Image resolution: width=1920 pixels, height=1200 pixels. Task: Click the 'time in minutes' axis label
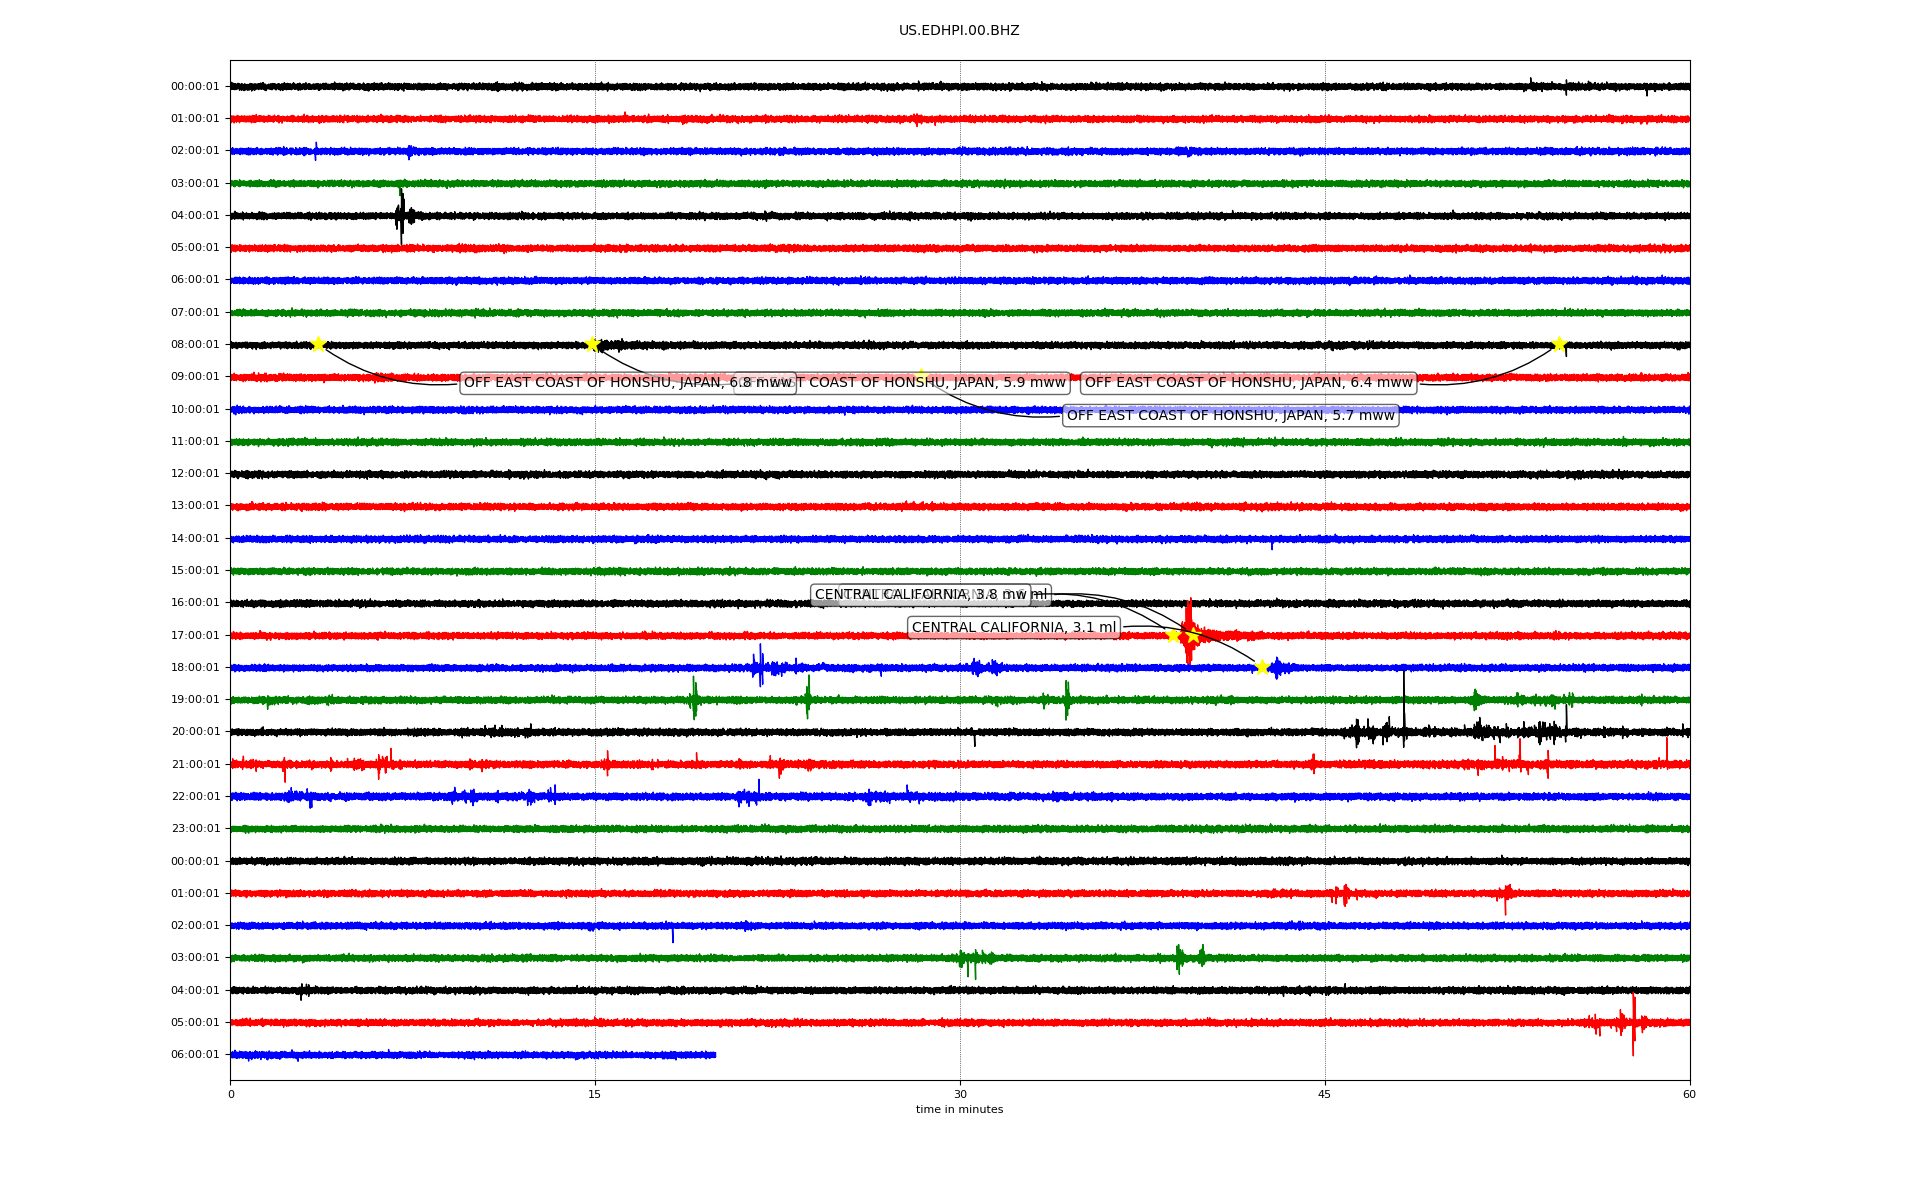[x=959, y=1110]
